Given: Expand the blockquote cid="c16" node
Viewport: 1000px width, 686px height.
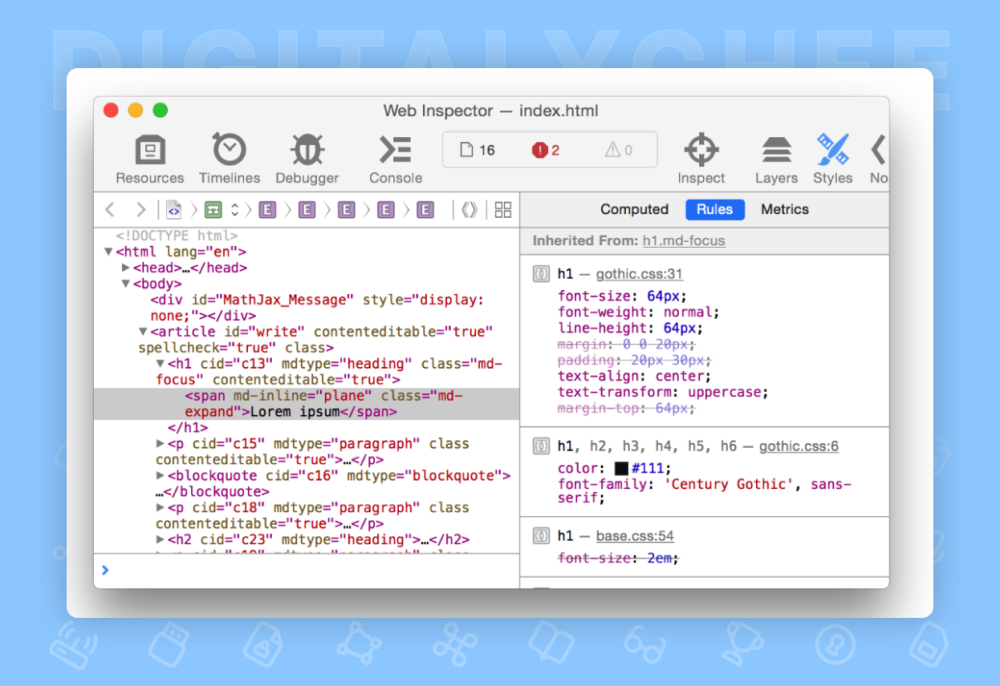Looking at the screenshot, I should [x=160, y=475].
